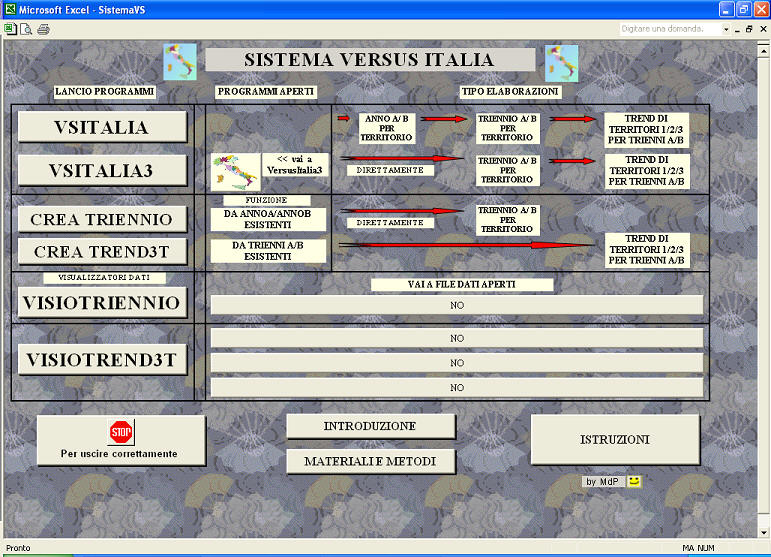
Task: Click first-row 'TRIENNIO A/B PER TERRITORIO' label
Action: pyautogui.click(x=507, y=128)
